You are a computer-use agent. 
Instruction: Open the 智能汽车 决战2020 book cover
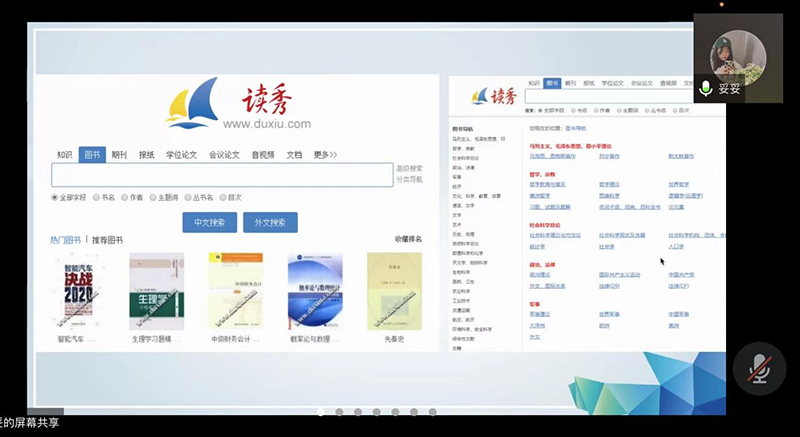coord(78,291)
